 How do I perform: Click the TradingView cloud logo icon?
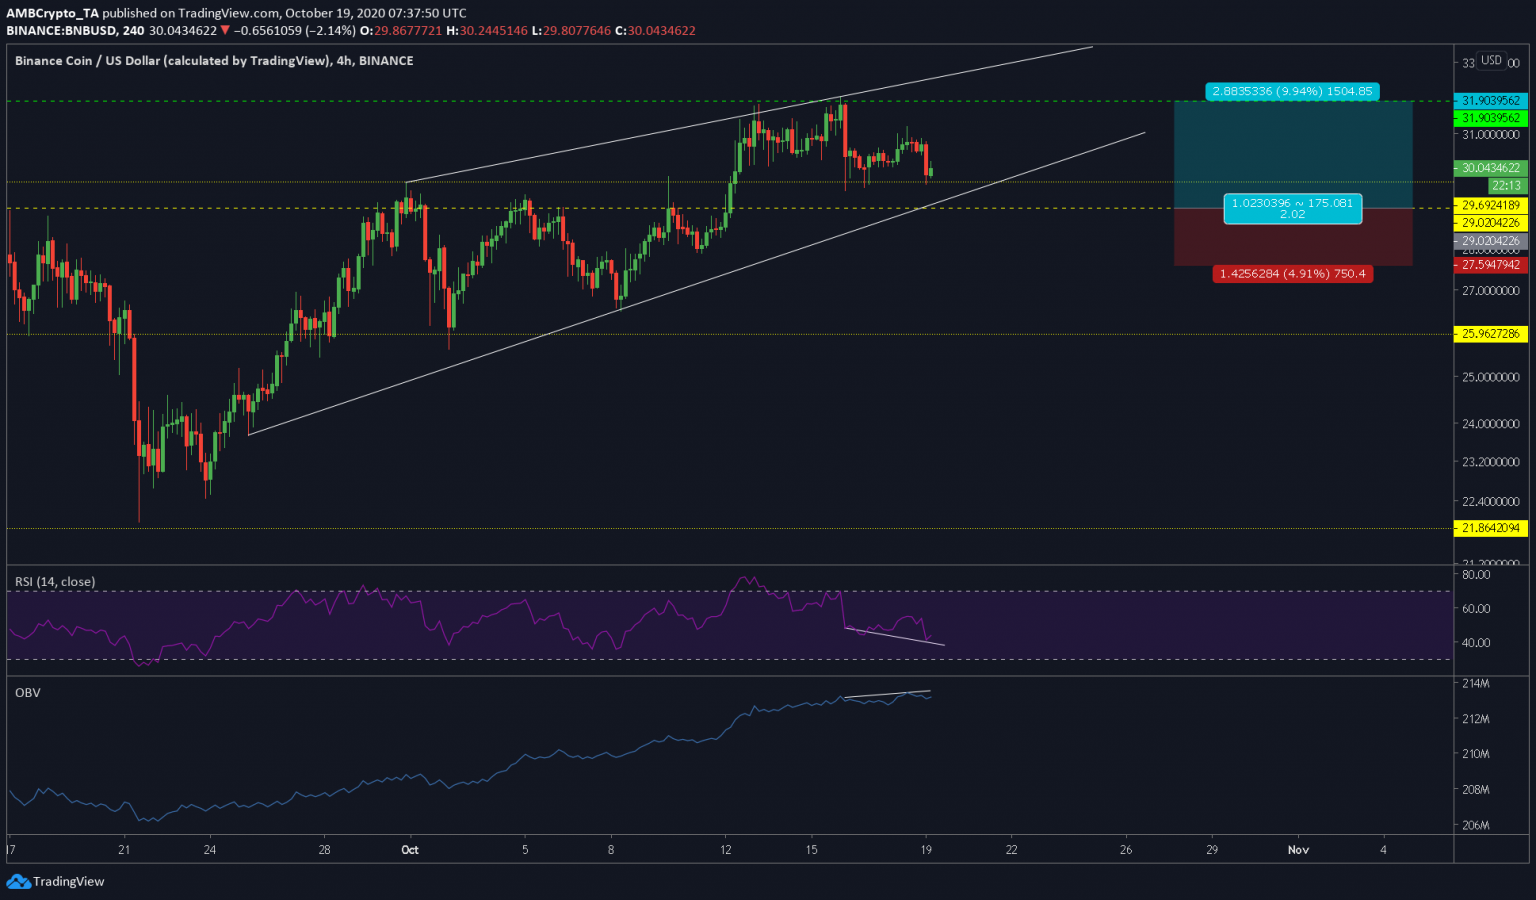[18, 881]
